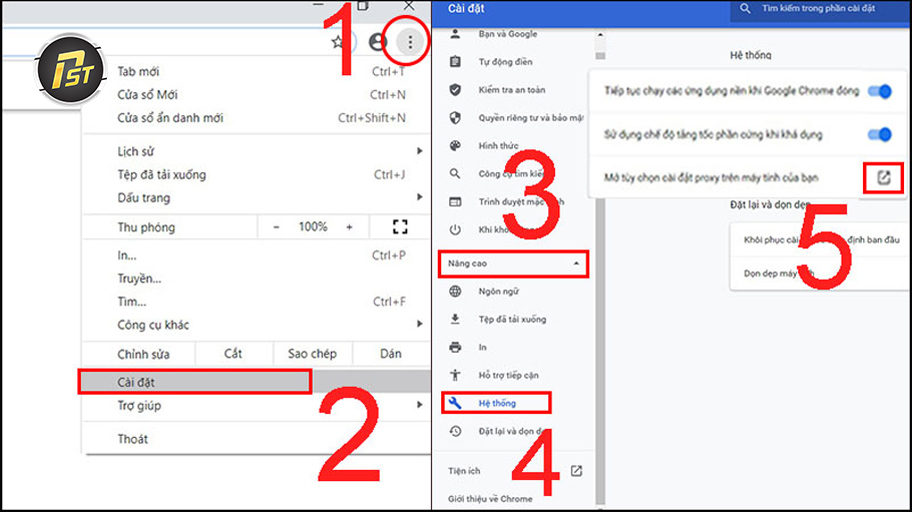This screenshot has width=912, height=513.
Task: Click the privacy and security shield icon
Action: coord(455,117)
